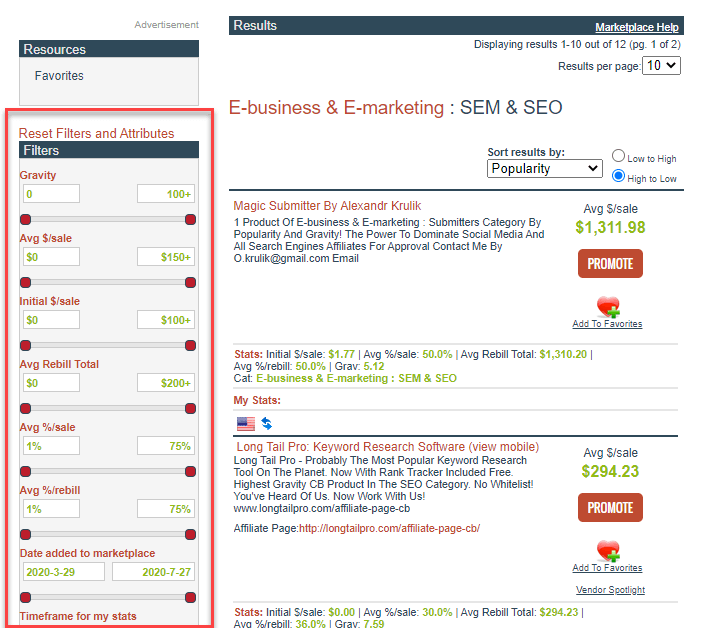Open the longtailpro affiliate page URL
Viewport: 702px width, 628px height.
(390, 528)
